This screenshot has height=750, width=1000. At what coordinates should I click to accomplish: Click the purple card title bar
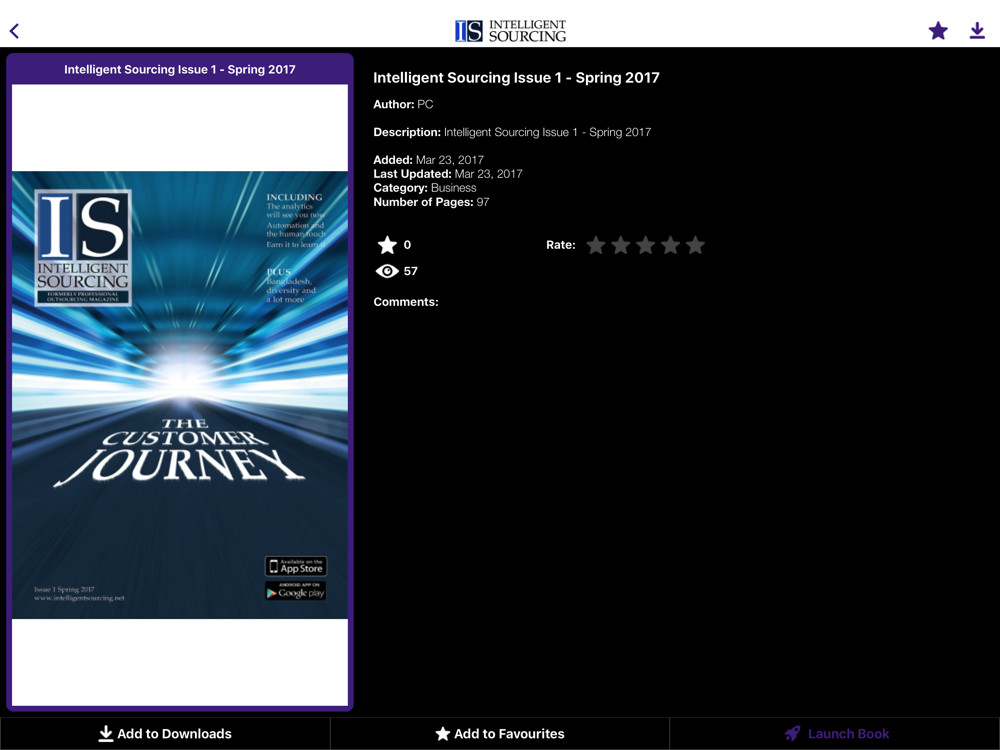[x=180, y=70]
